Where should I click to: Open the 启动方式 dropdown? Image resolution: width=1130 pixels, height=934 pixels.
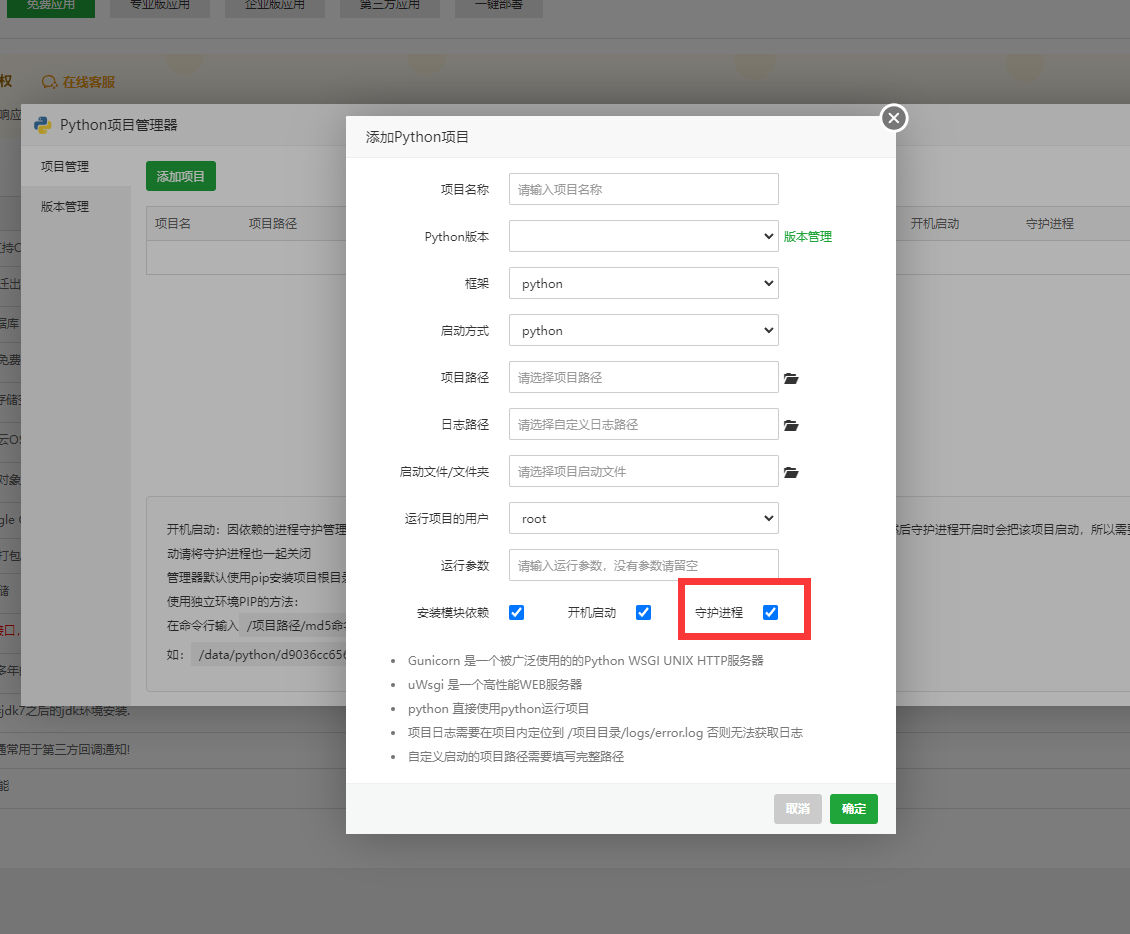click(x=643, y=330)
